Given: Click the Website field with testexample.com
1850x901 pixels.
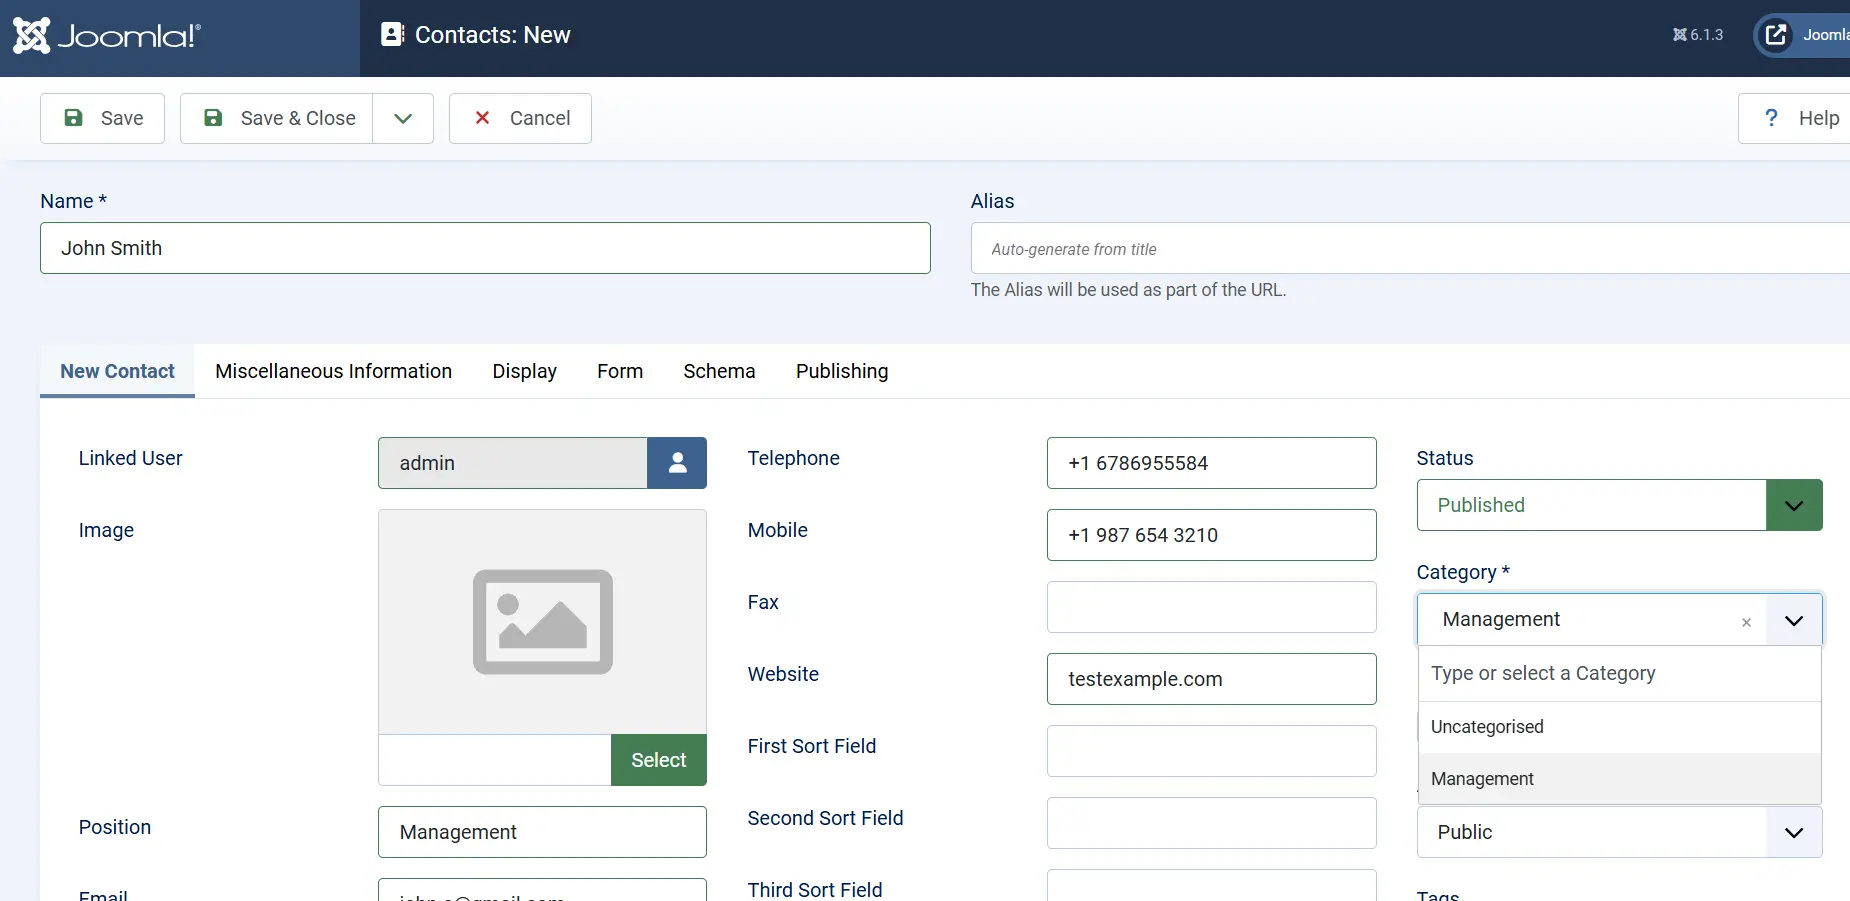Looking at the screenshot, I should tap(1211, 679).
